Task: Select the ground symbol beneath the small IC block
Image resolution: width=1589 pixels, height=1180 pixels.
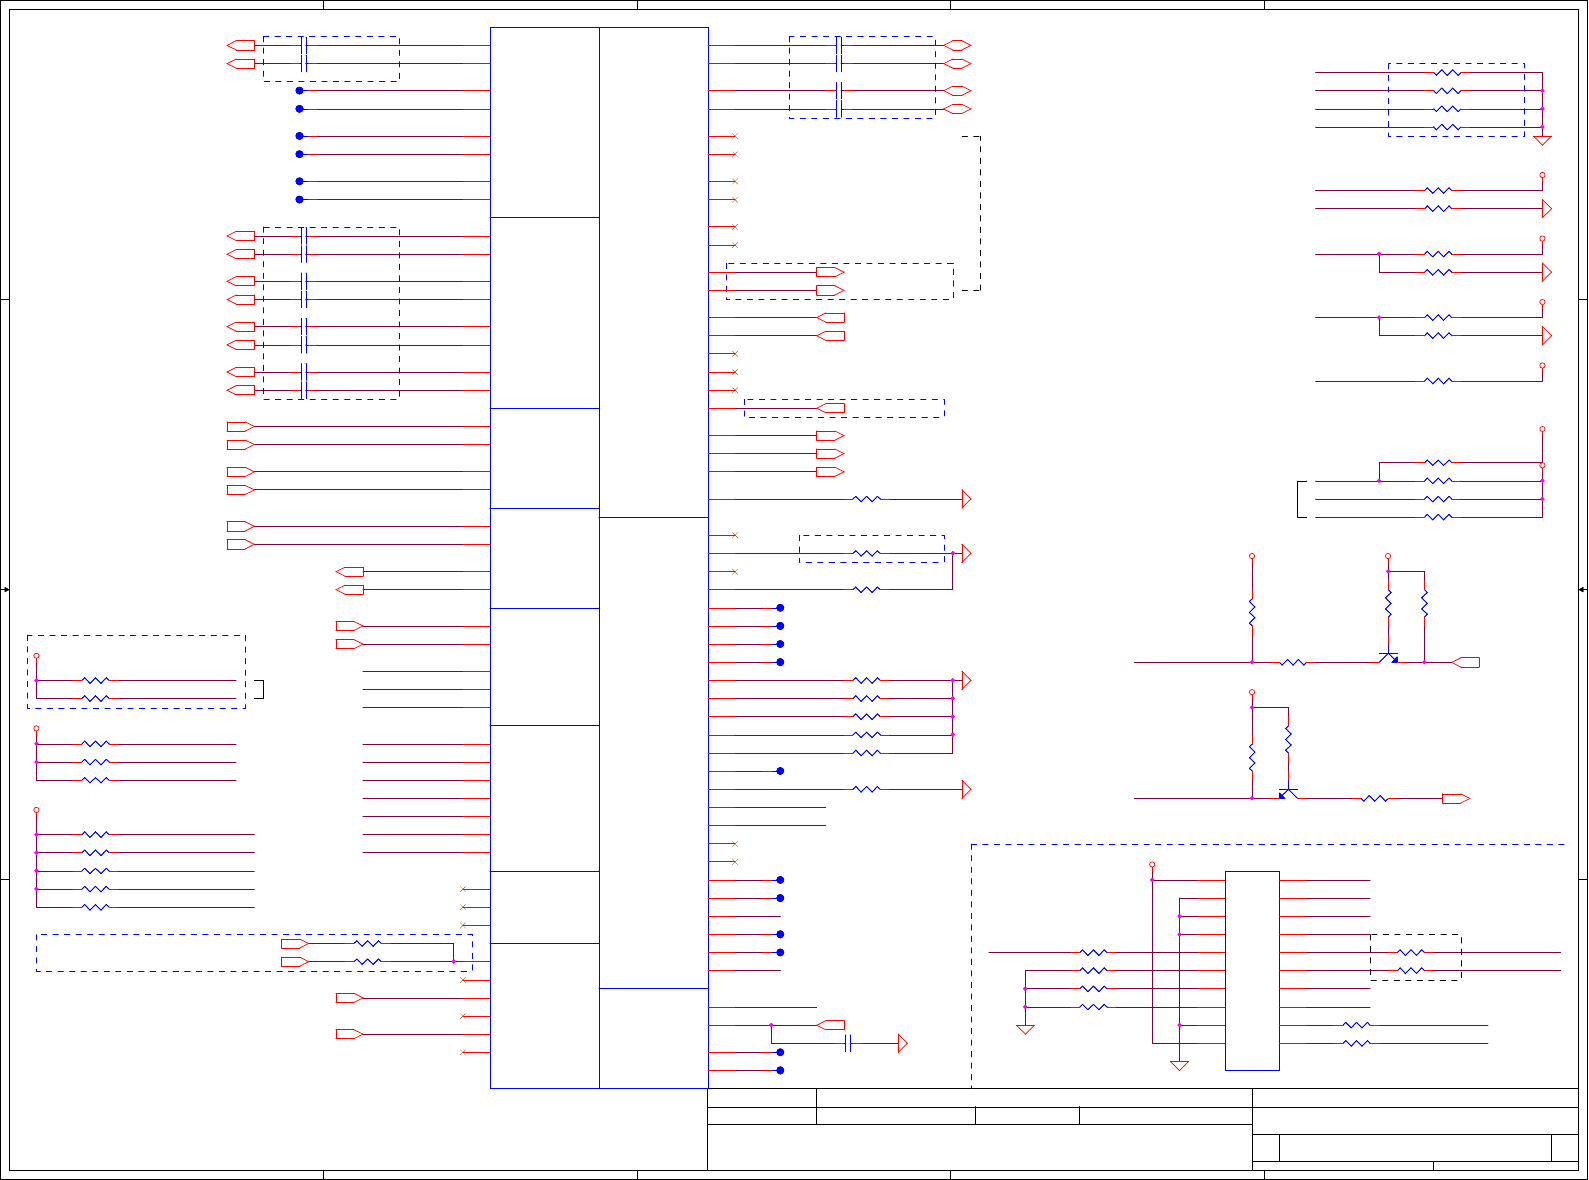Action: tap(1179, 1066)
